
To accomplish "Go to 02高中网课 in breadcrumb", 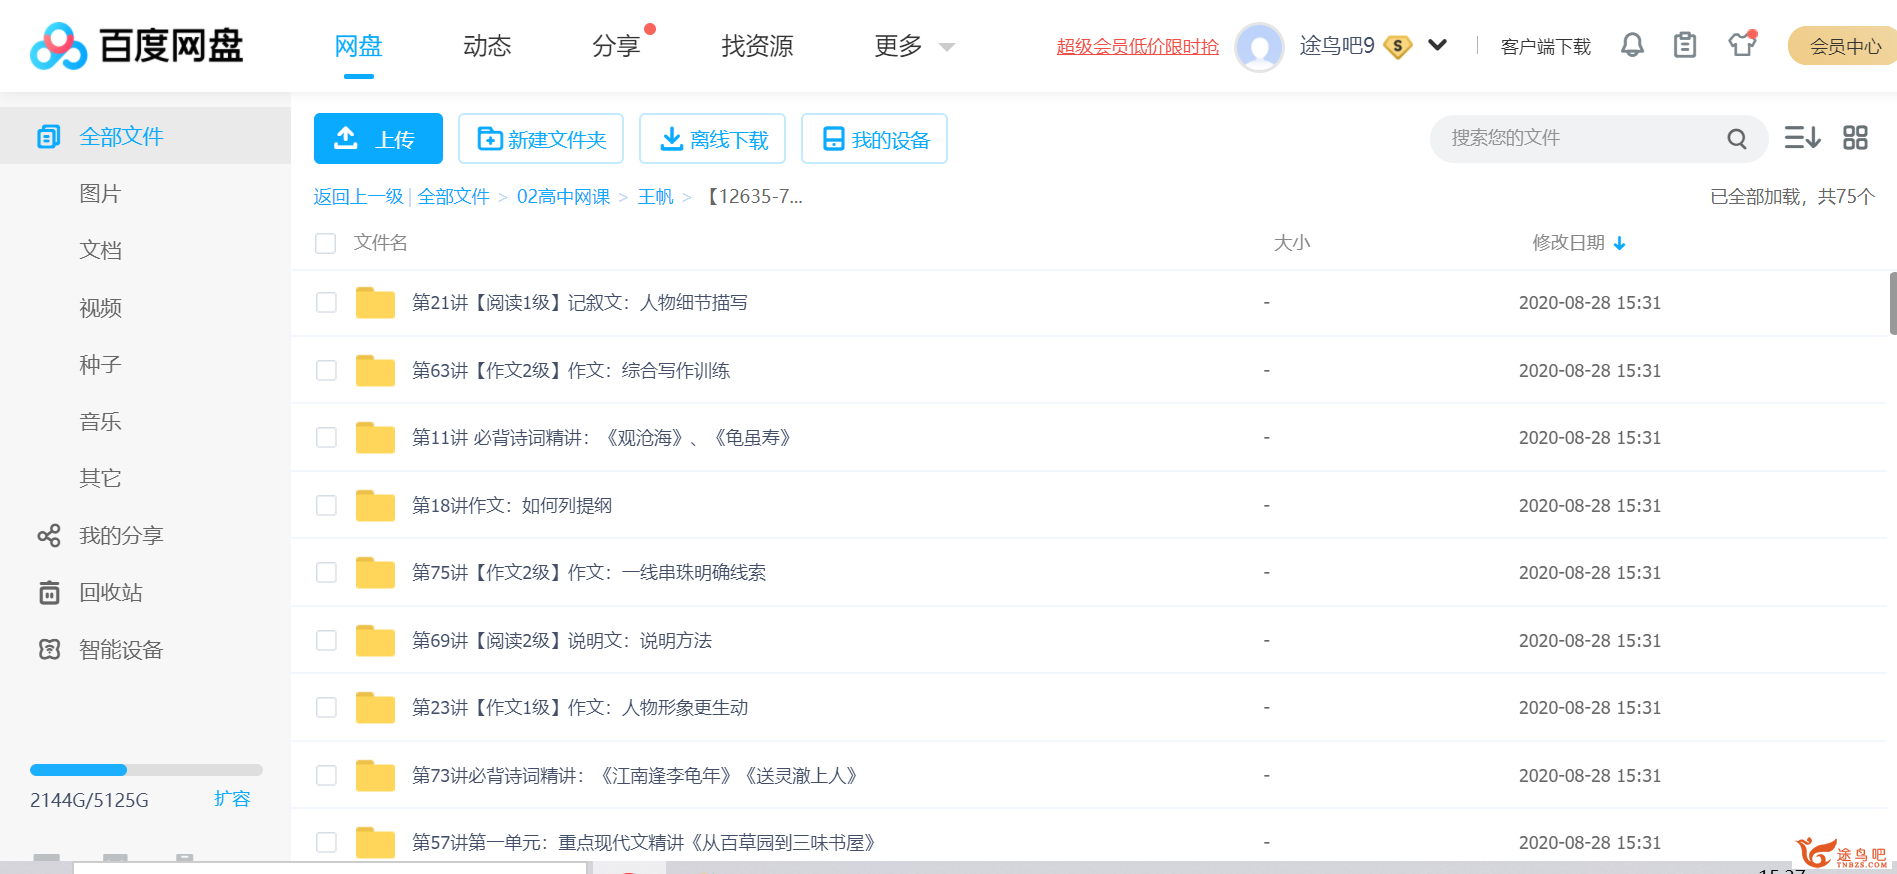I will tap(563, 197).
